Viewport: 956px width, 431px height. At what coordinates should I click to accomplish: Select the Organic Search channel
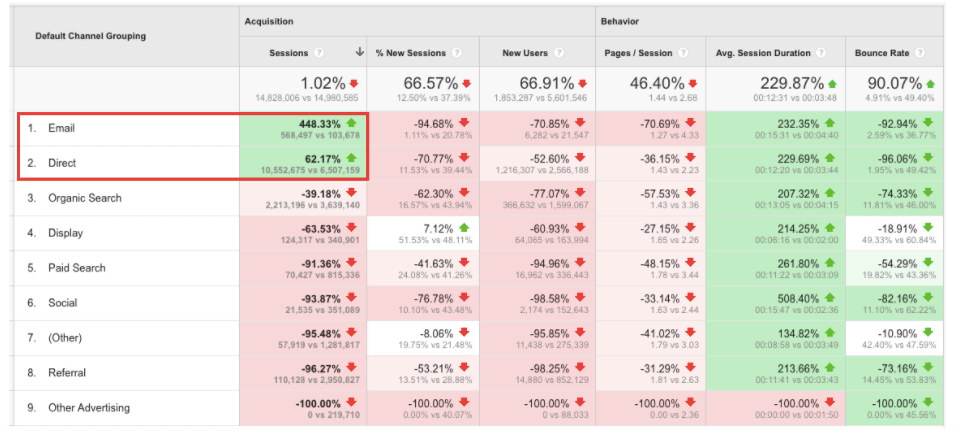click(84, 198)
